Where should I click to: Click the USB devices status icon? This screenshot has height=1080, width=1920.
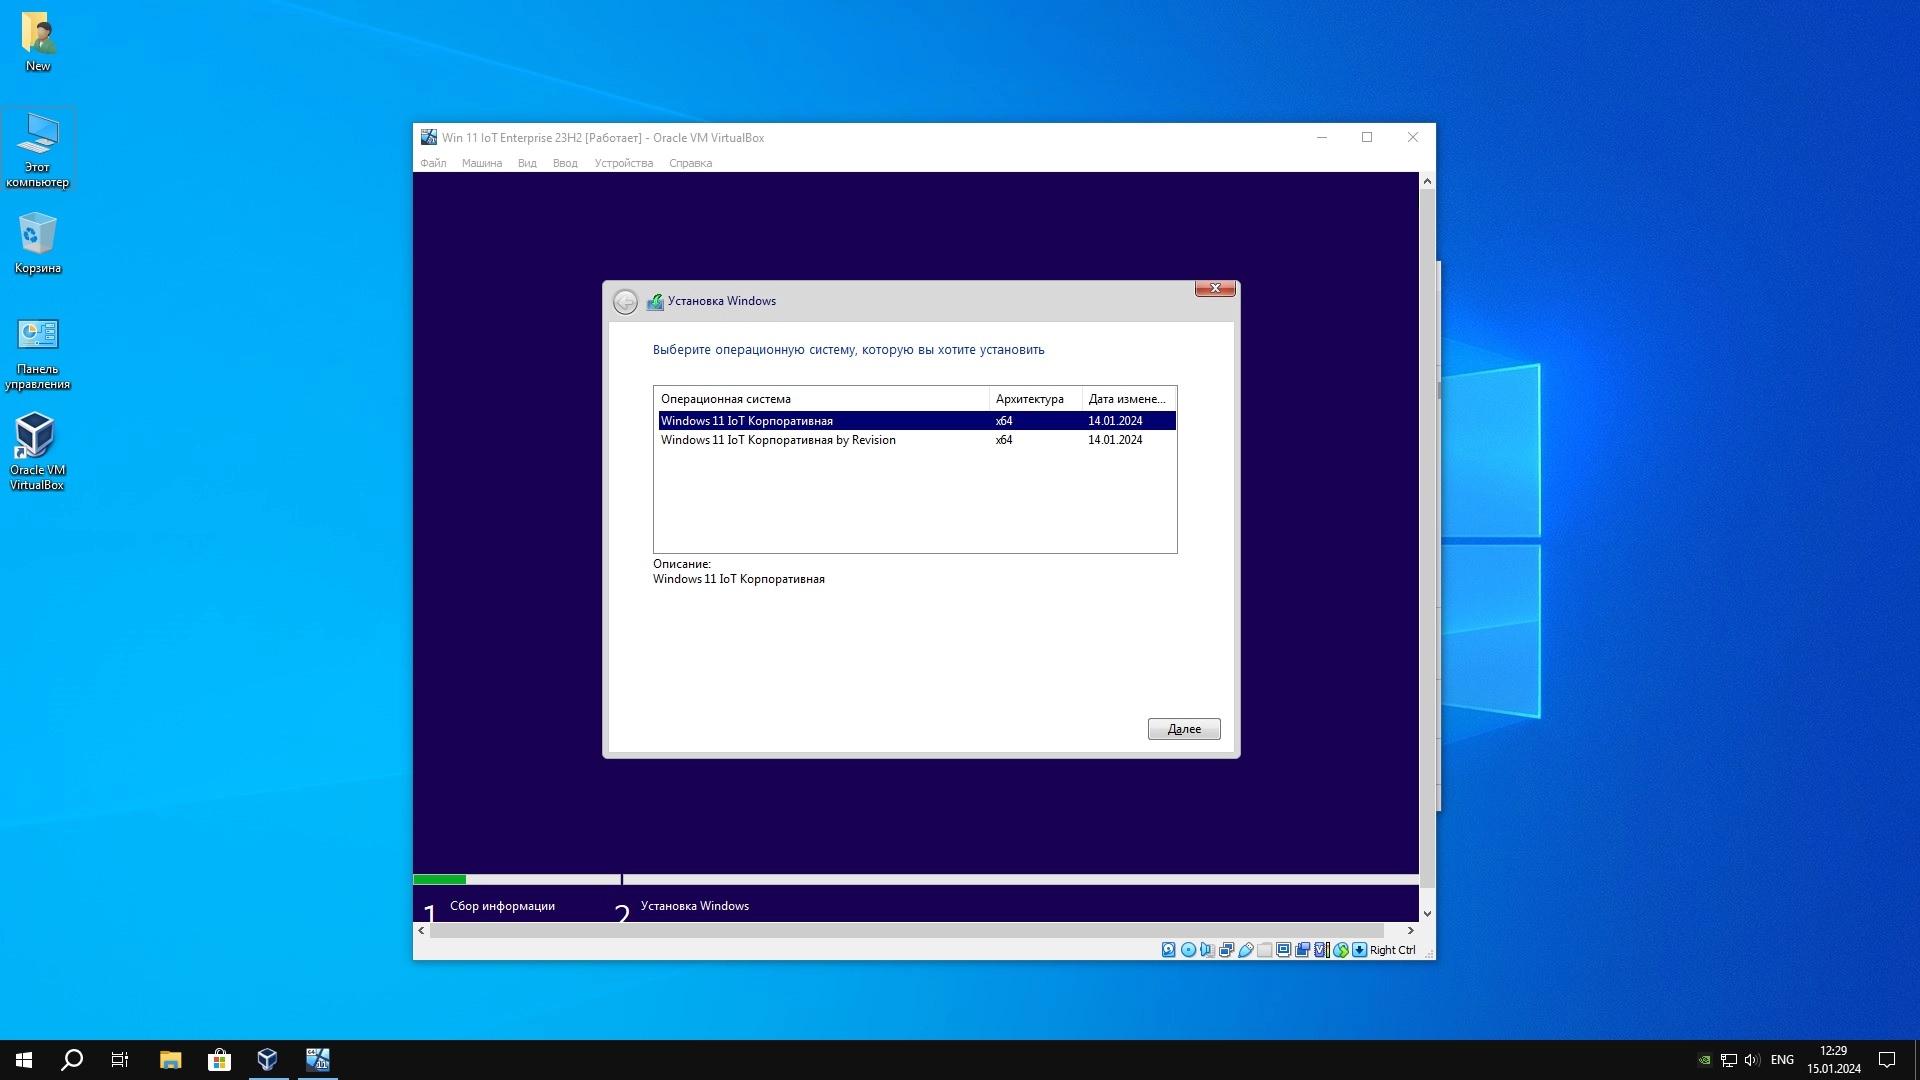pyautogui.click(x=1246, y=950)
